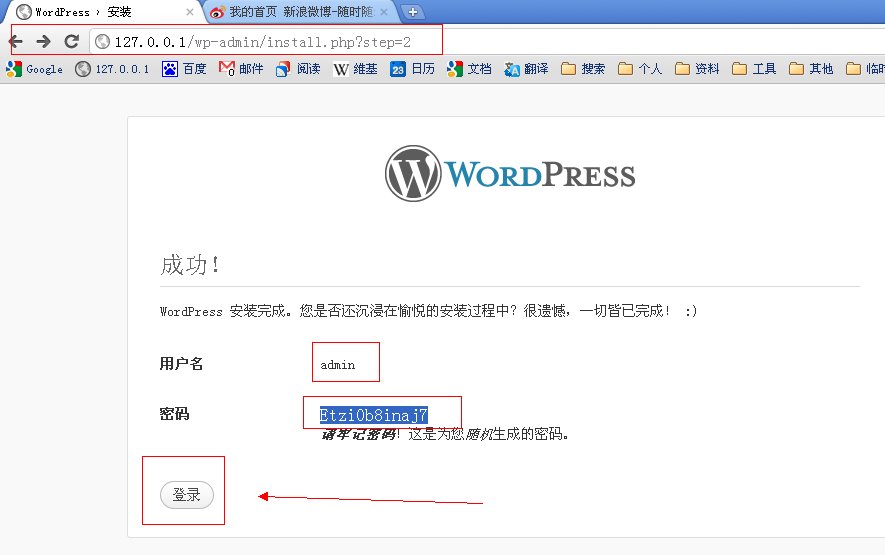This screenshot has height=555, width=885.
Task: Click the WordPress 安装完成 message line
Action: 428,311
